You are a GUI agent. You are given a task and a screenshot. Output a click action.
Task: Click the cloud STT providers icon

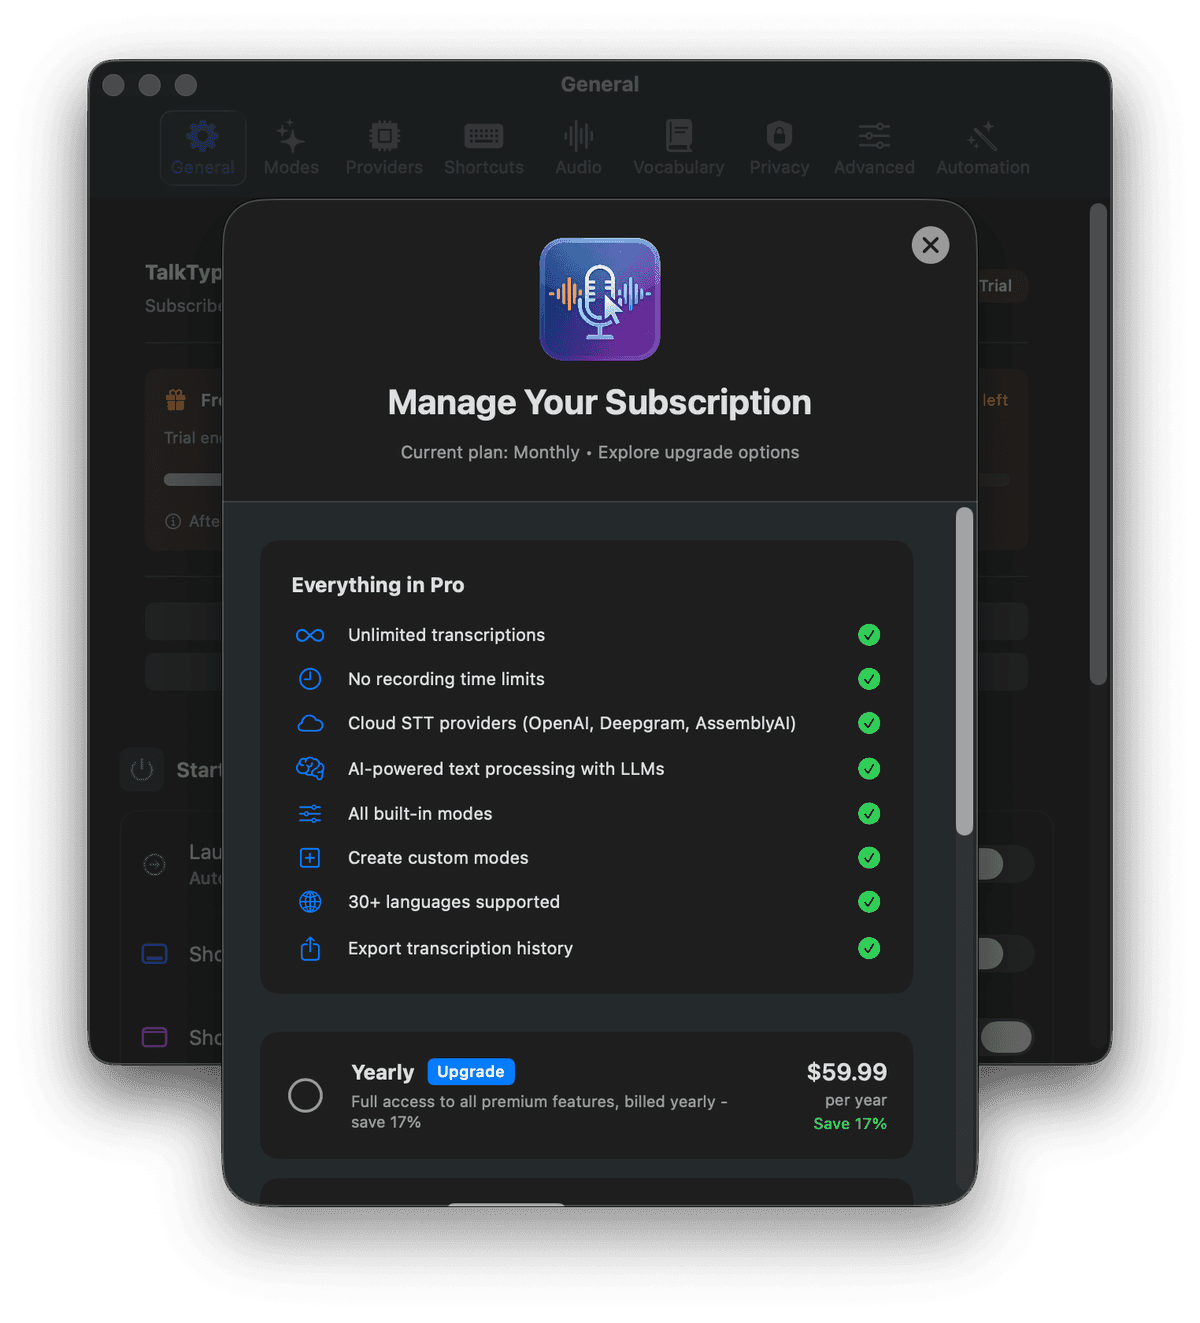(310, 723)
